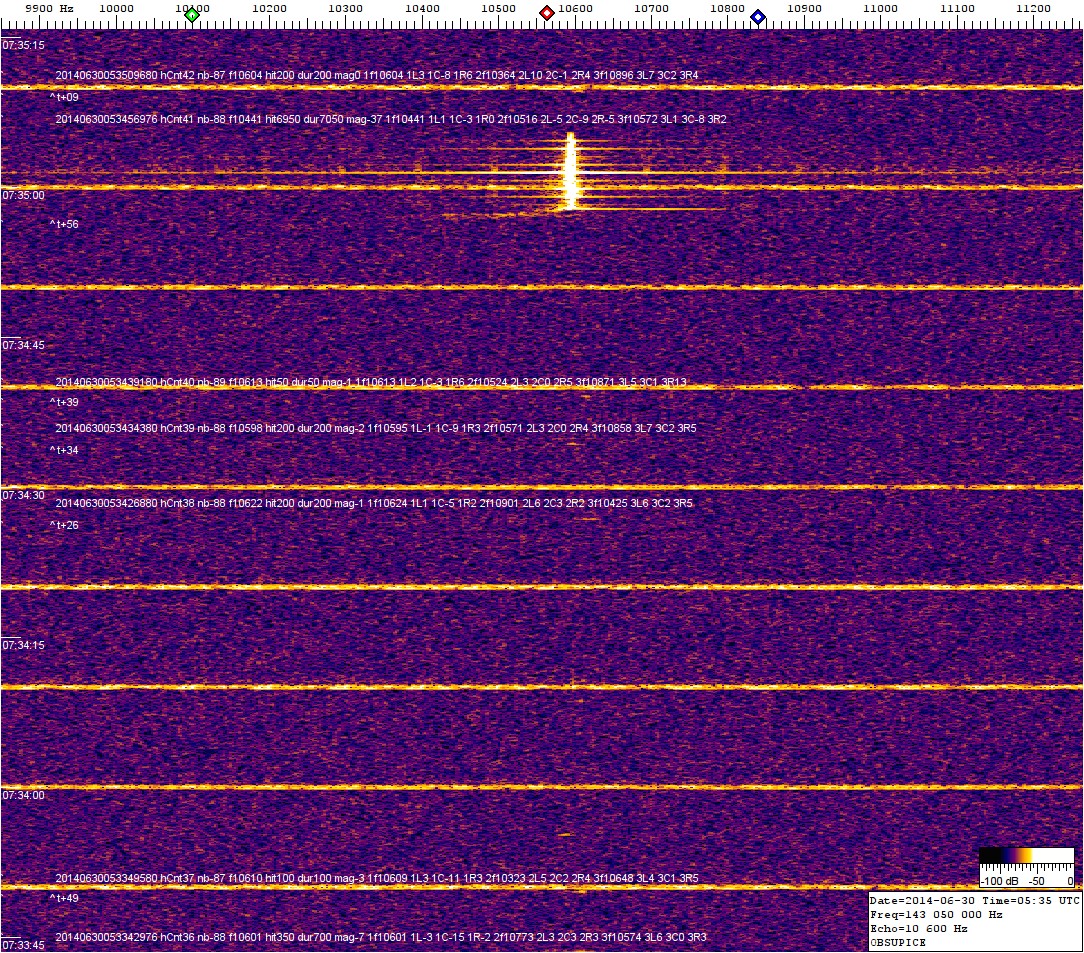Click the 07:34:45 time label

pos(23,345)
